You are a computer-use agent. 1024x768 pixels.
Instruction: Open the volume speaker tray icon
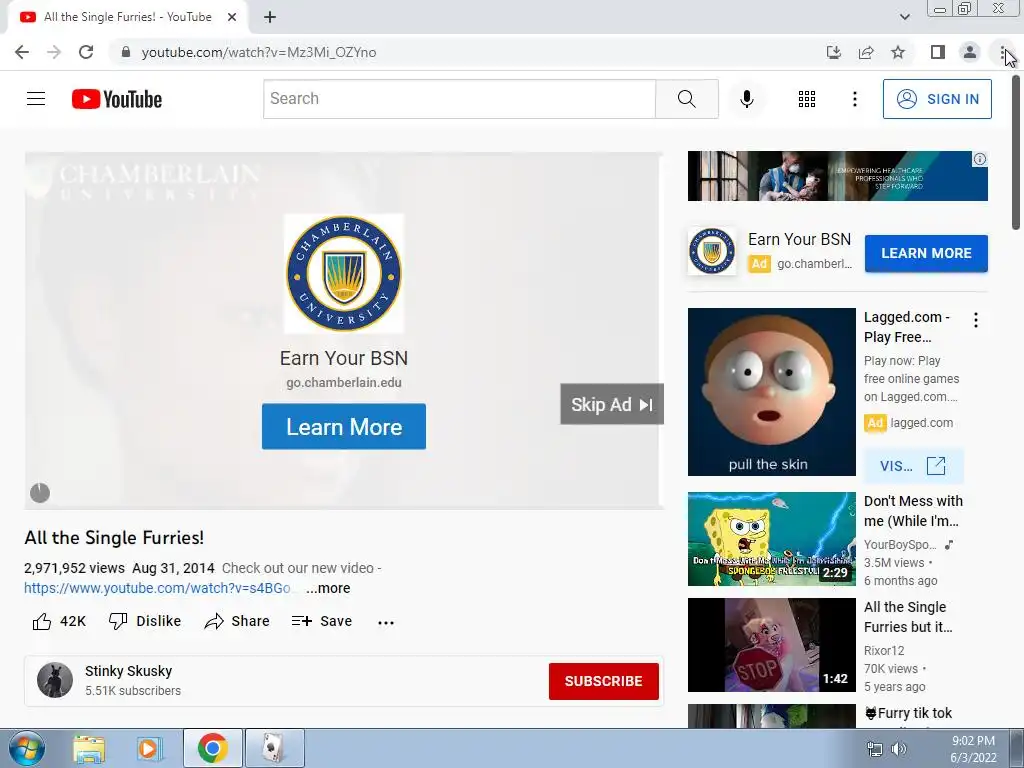pos(899,749)
